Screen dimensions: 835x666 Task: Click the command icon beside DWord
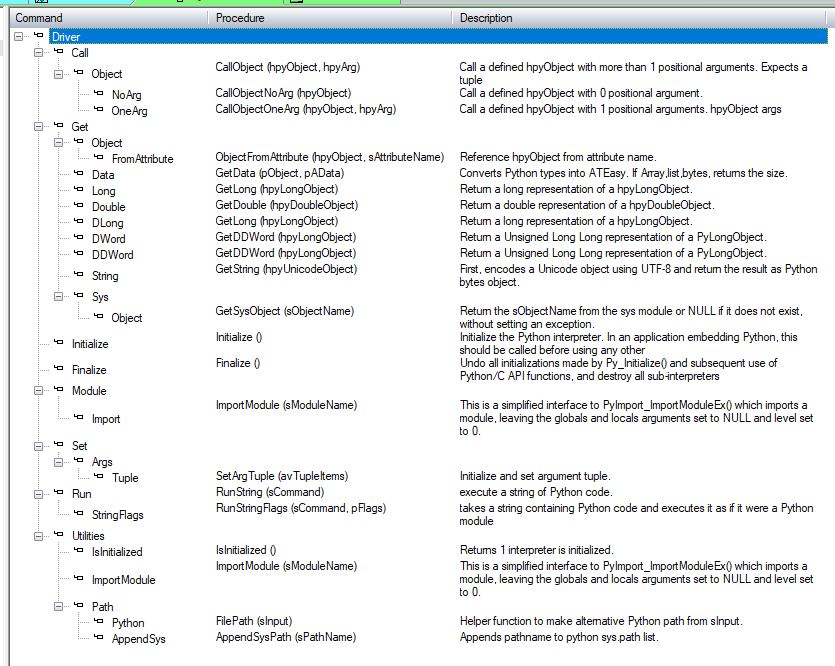click(79, 237)
